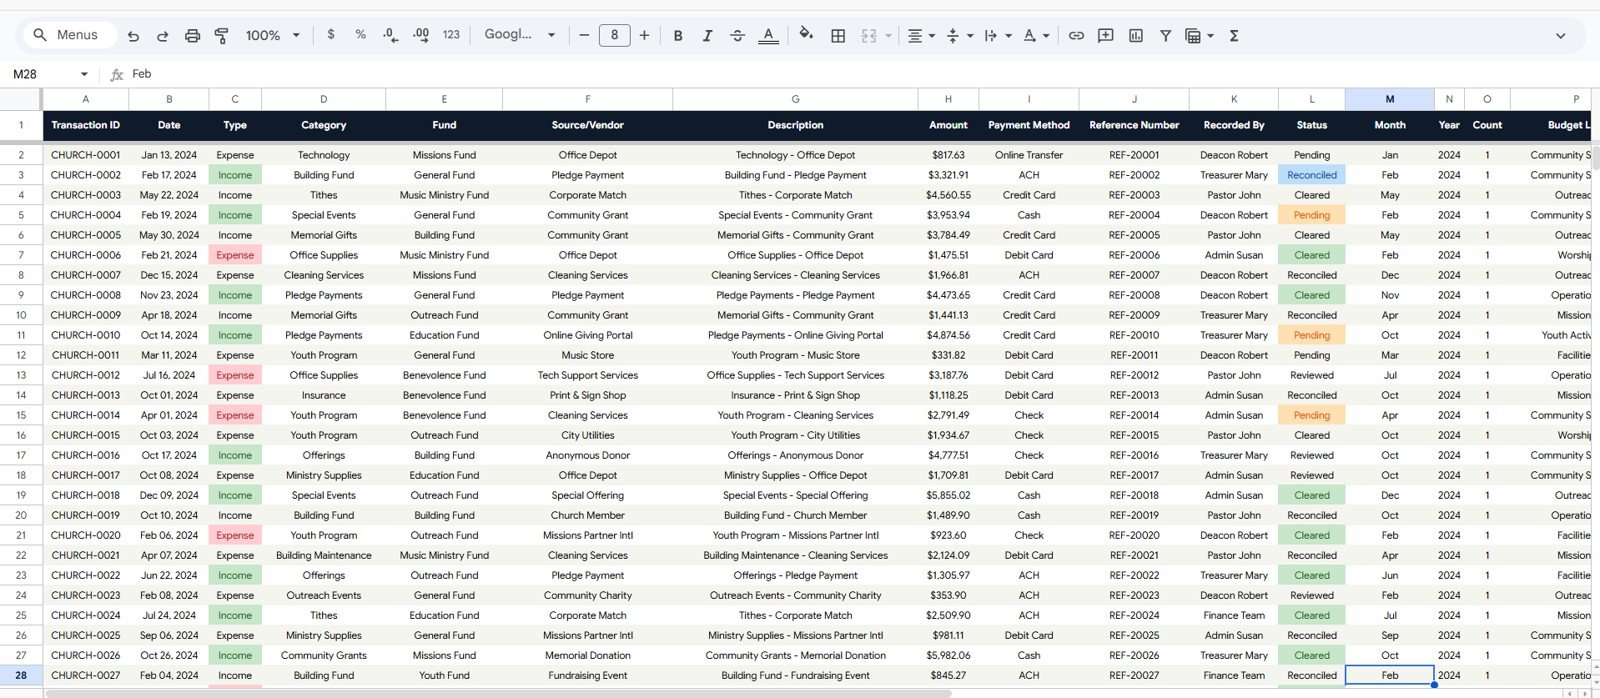This screenshot has width=1600, height=698.
Task: Open the font family dropdown
Action: pos(519,35)
